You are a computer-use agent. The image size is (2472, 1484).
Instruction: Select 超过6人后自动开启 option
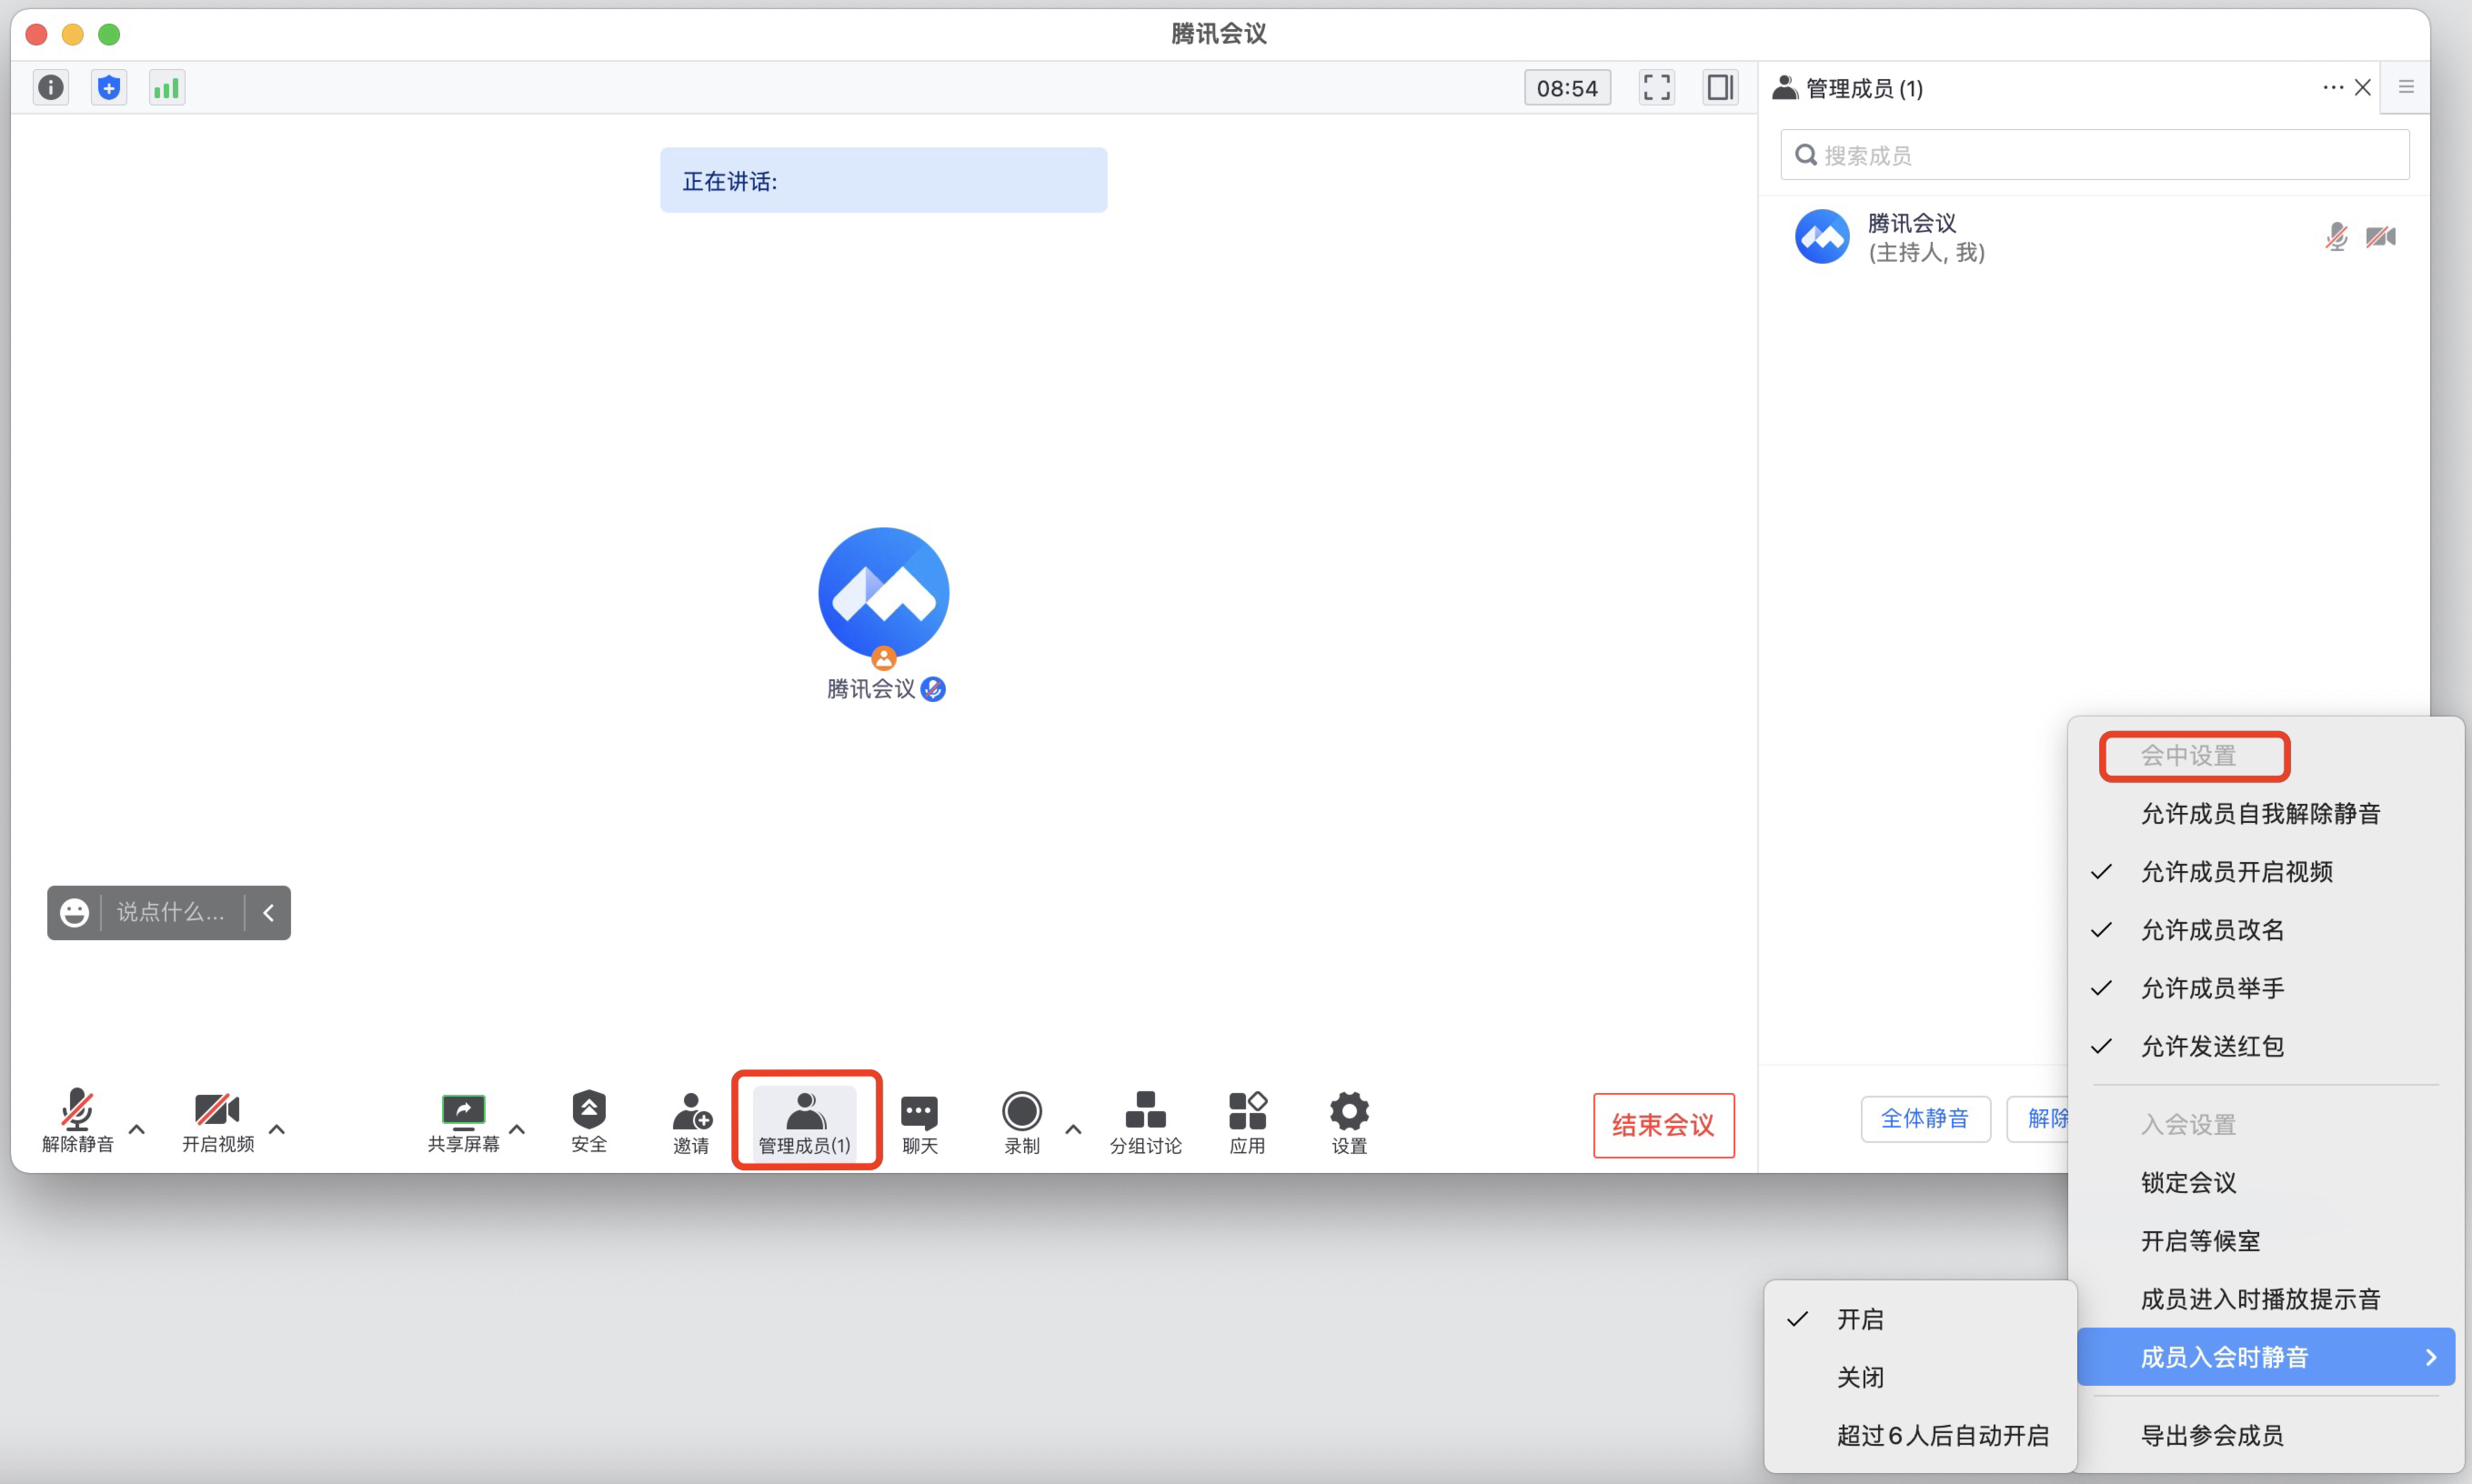pos(1920,1435)
